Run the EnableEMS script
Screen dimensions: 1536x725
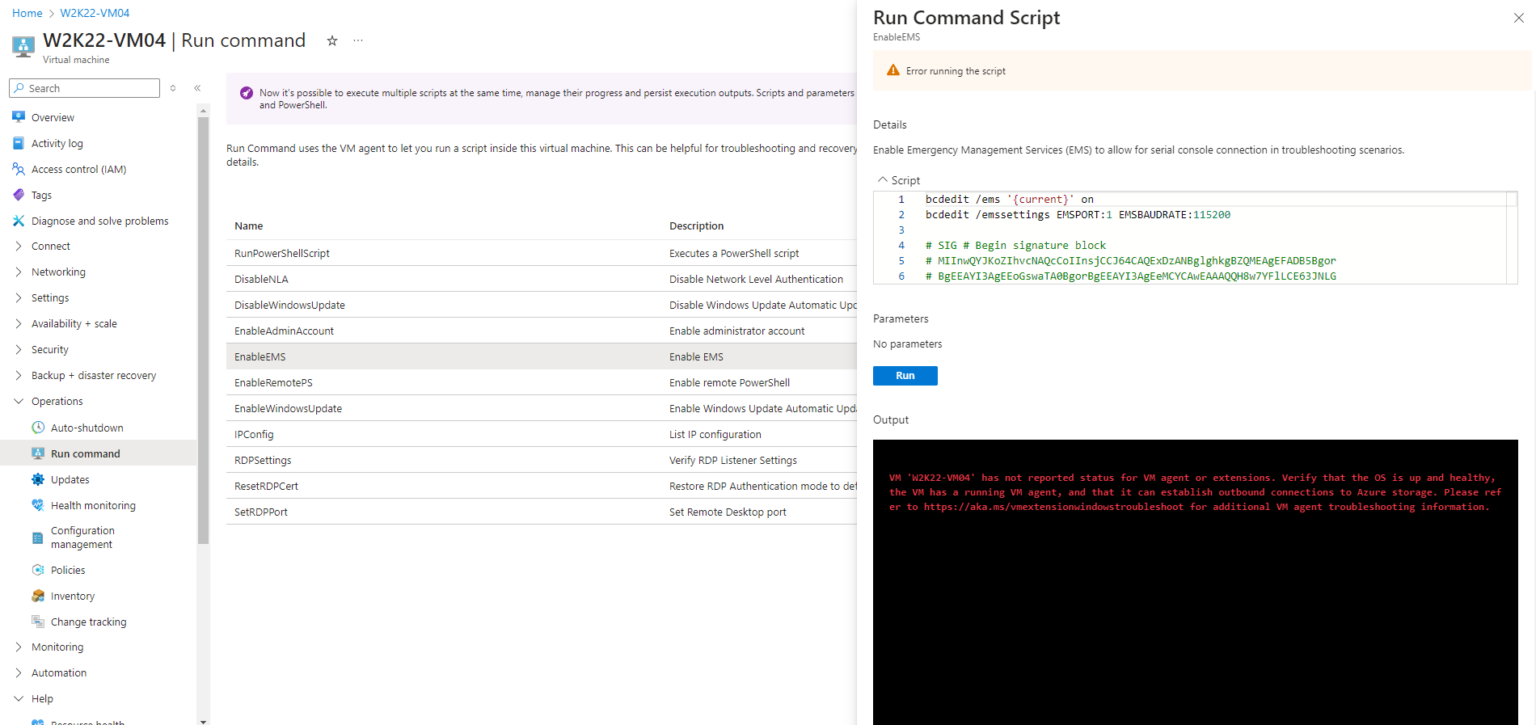click(904, 375)
